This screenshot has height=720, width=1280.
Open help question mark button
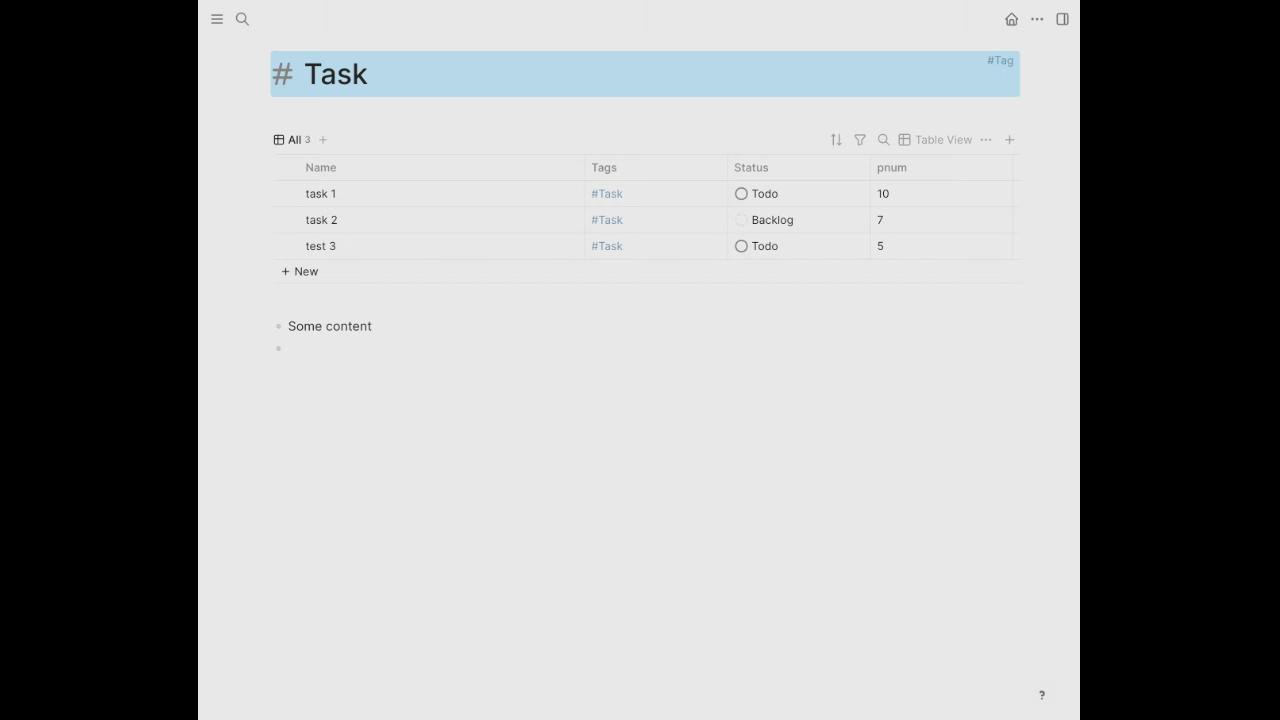point(1042,695)
